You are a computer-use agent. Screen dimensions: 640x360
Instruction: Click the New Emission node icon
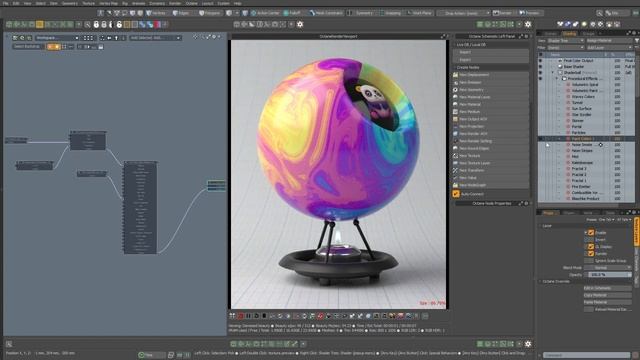click(456, 82)
